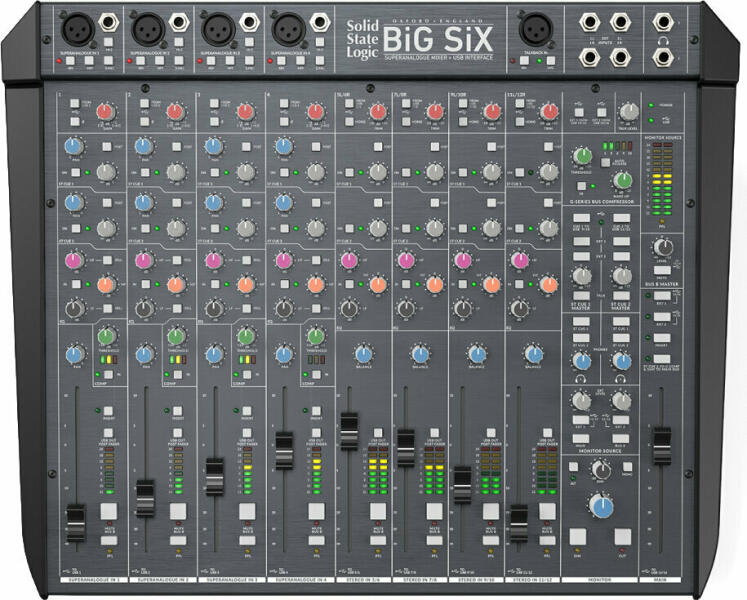Adjust the channel 4 fader
Screen dimensions: 747x600
284,450
